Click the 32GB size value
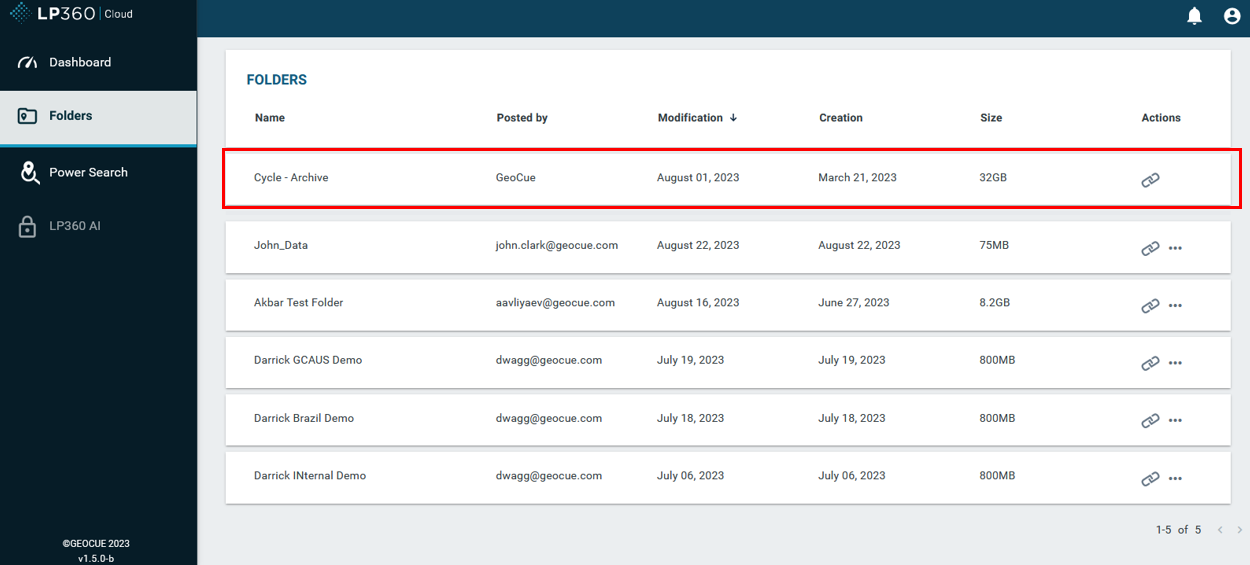 [993, 178]
